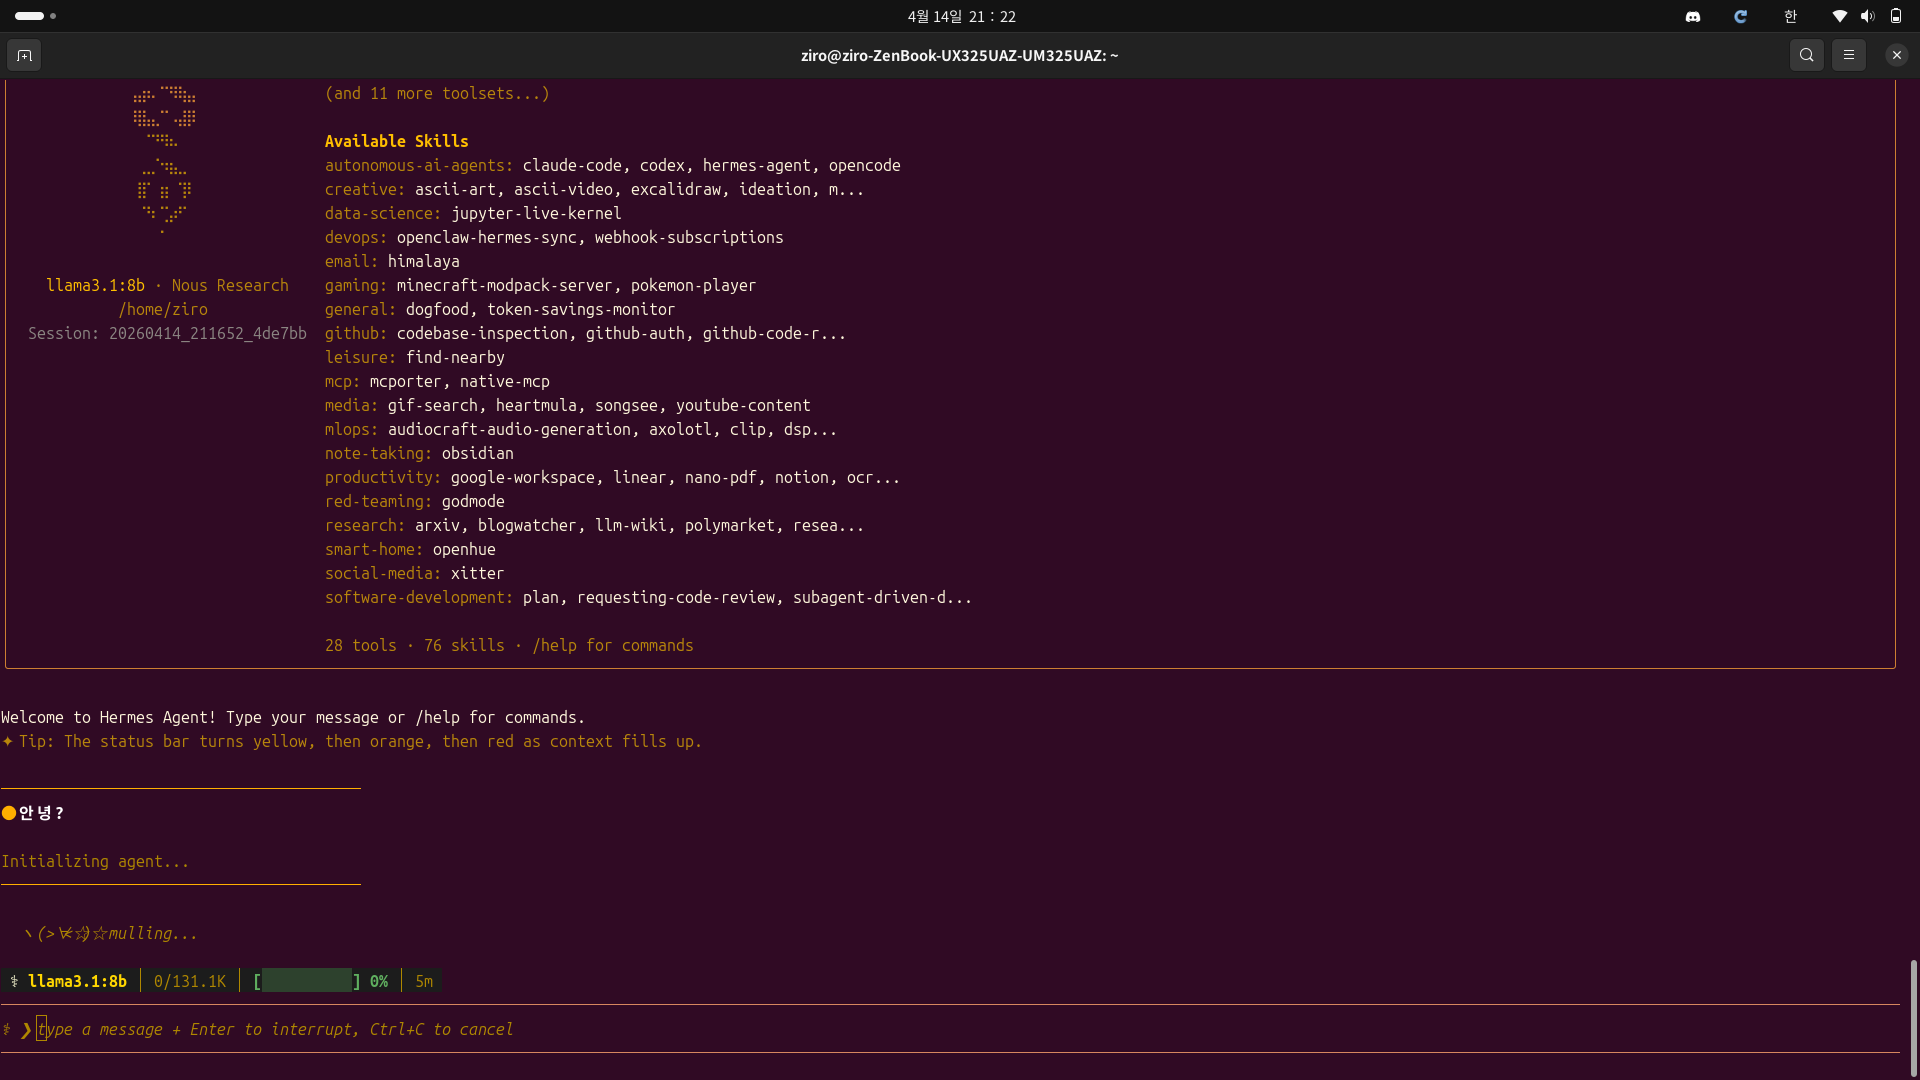Click the blue update tray icon
The width and height of the screenshot is (1920, 1080).
[x=1740, y=16]
